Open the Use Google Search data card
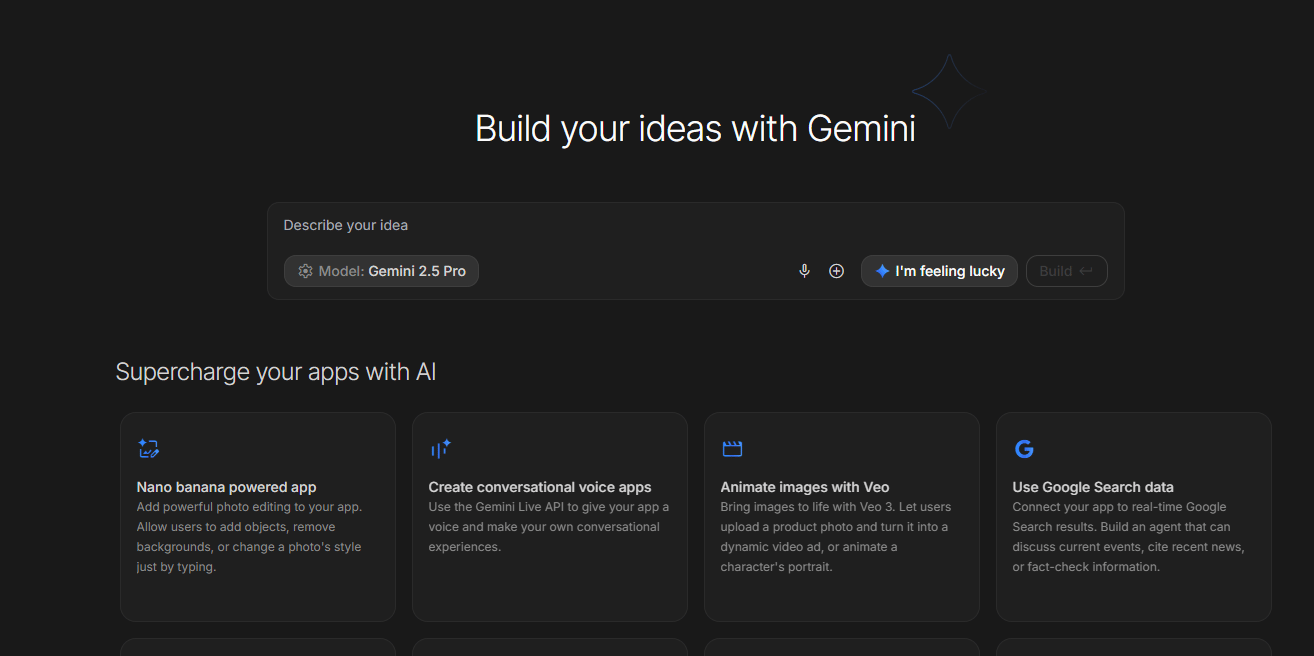The height and width of the screenshot is (656, 1314). tap(1134, 517)
